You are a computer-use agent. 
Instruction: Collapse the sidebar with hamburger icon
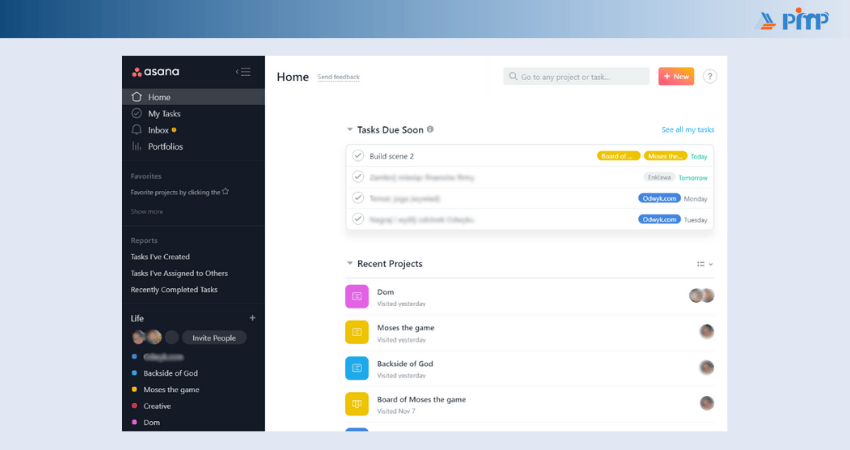[243, 72]
